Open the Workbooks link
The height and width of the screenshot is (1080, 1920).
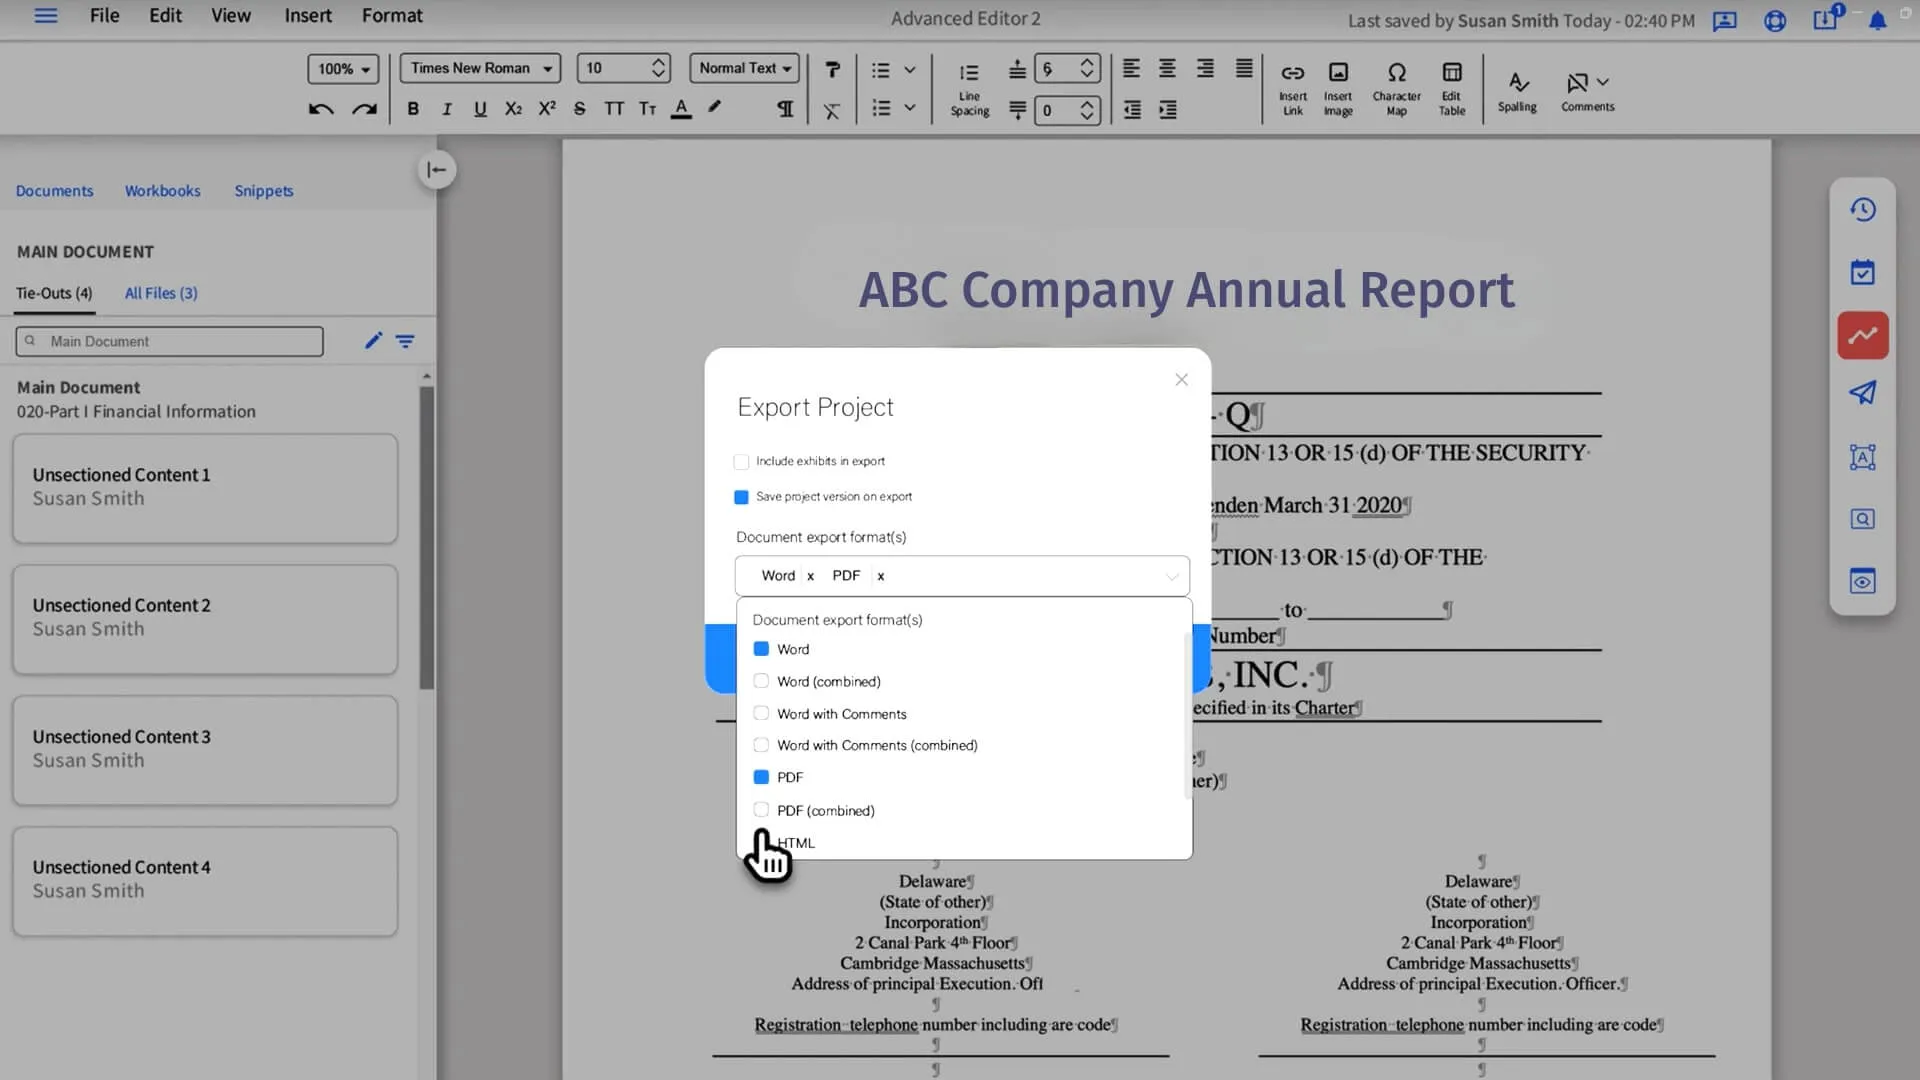[x=162, y=191]
